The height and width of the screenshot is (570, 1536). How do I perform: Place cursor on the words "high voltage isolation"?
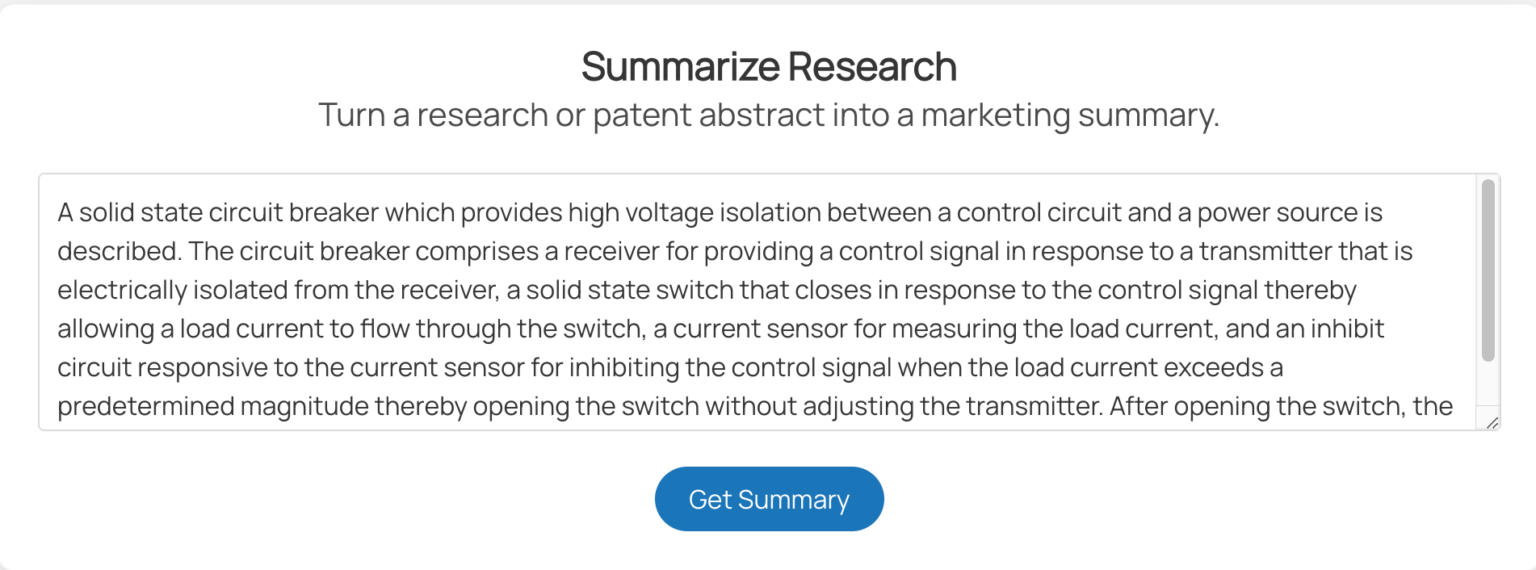[x=674, y=212]
